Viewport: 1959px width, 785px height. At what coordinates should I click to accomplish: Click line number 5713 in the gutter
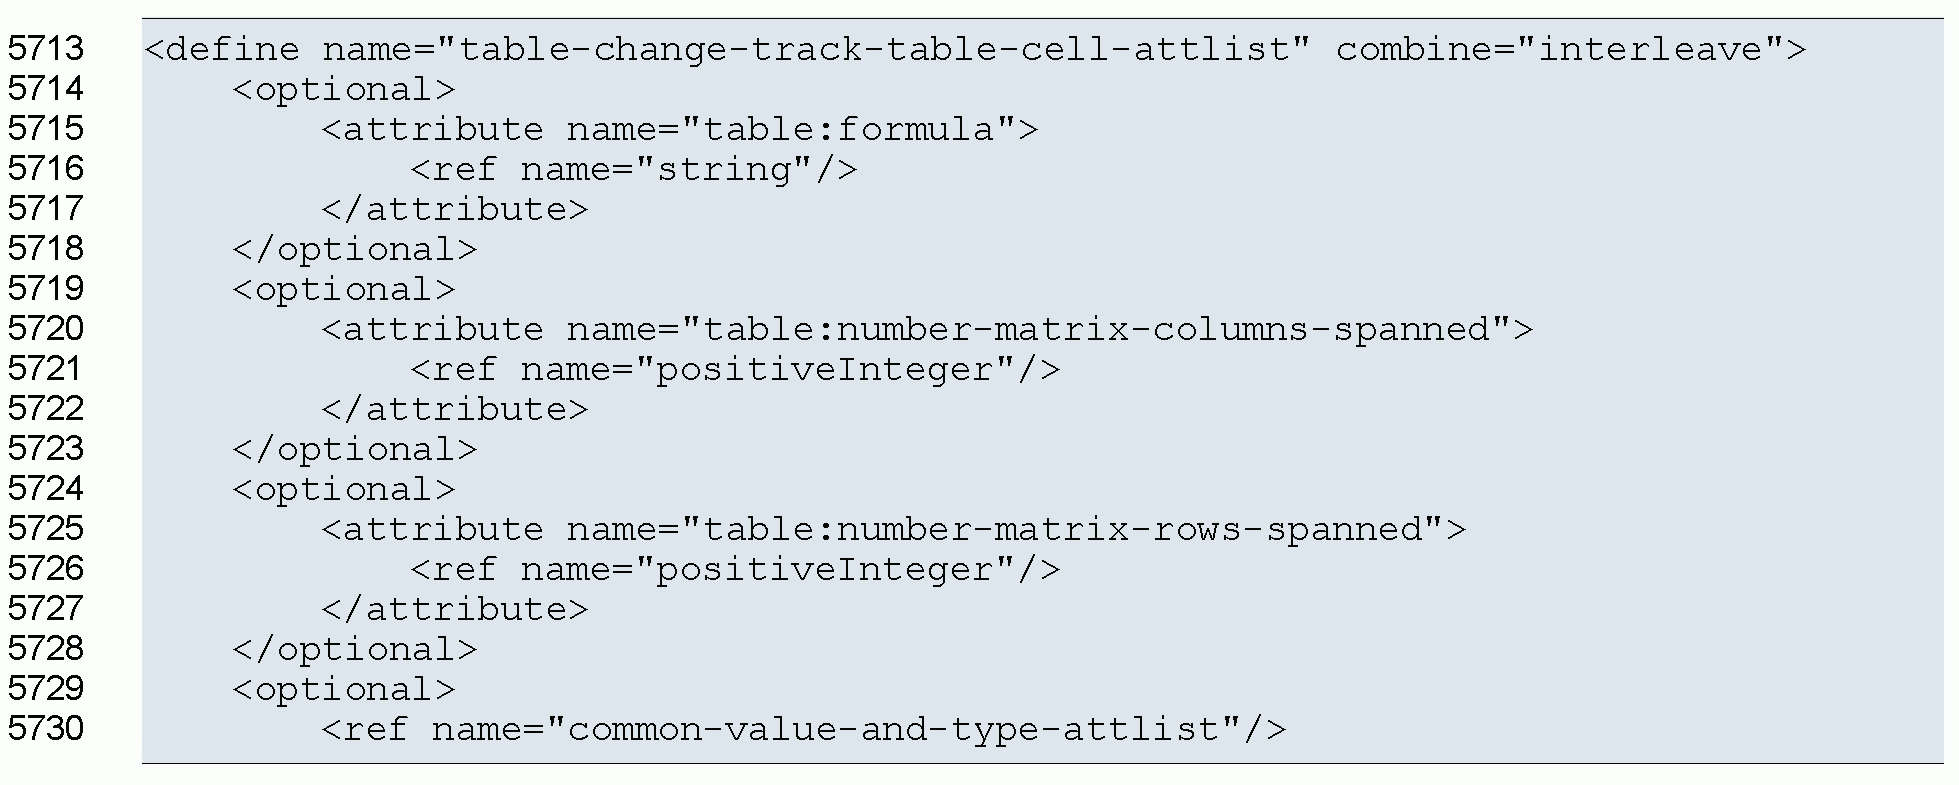point(46,49)
